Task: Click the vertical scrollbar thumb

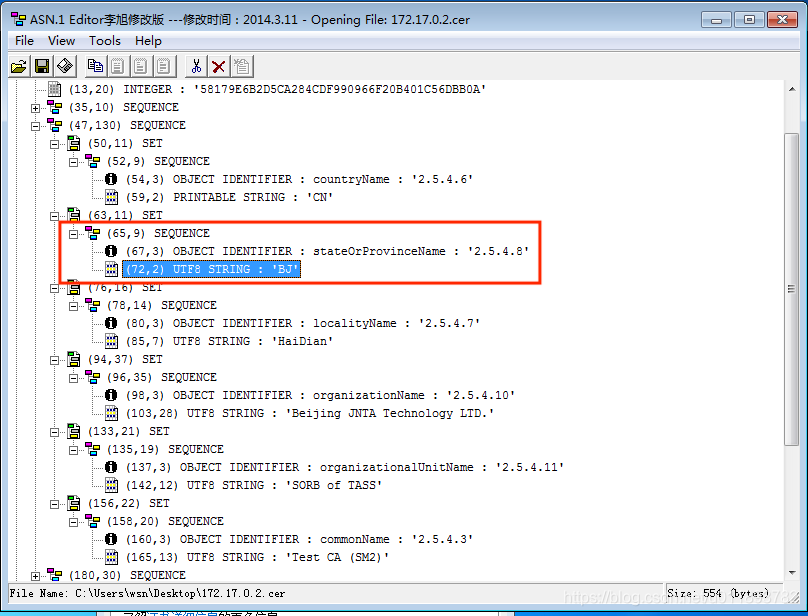Action: click(x=792, y=289)
